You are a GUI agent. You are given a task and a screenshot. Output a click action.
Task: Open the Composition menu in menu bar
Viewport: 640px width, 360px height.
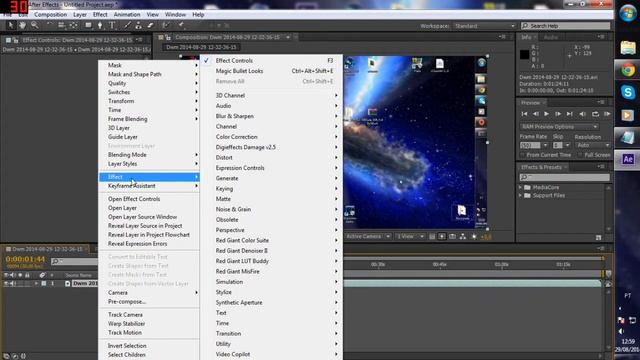tap(51, 15)
